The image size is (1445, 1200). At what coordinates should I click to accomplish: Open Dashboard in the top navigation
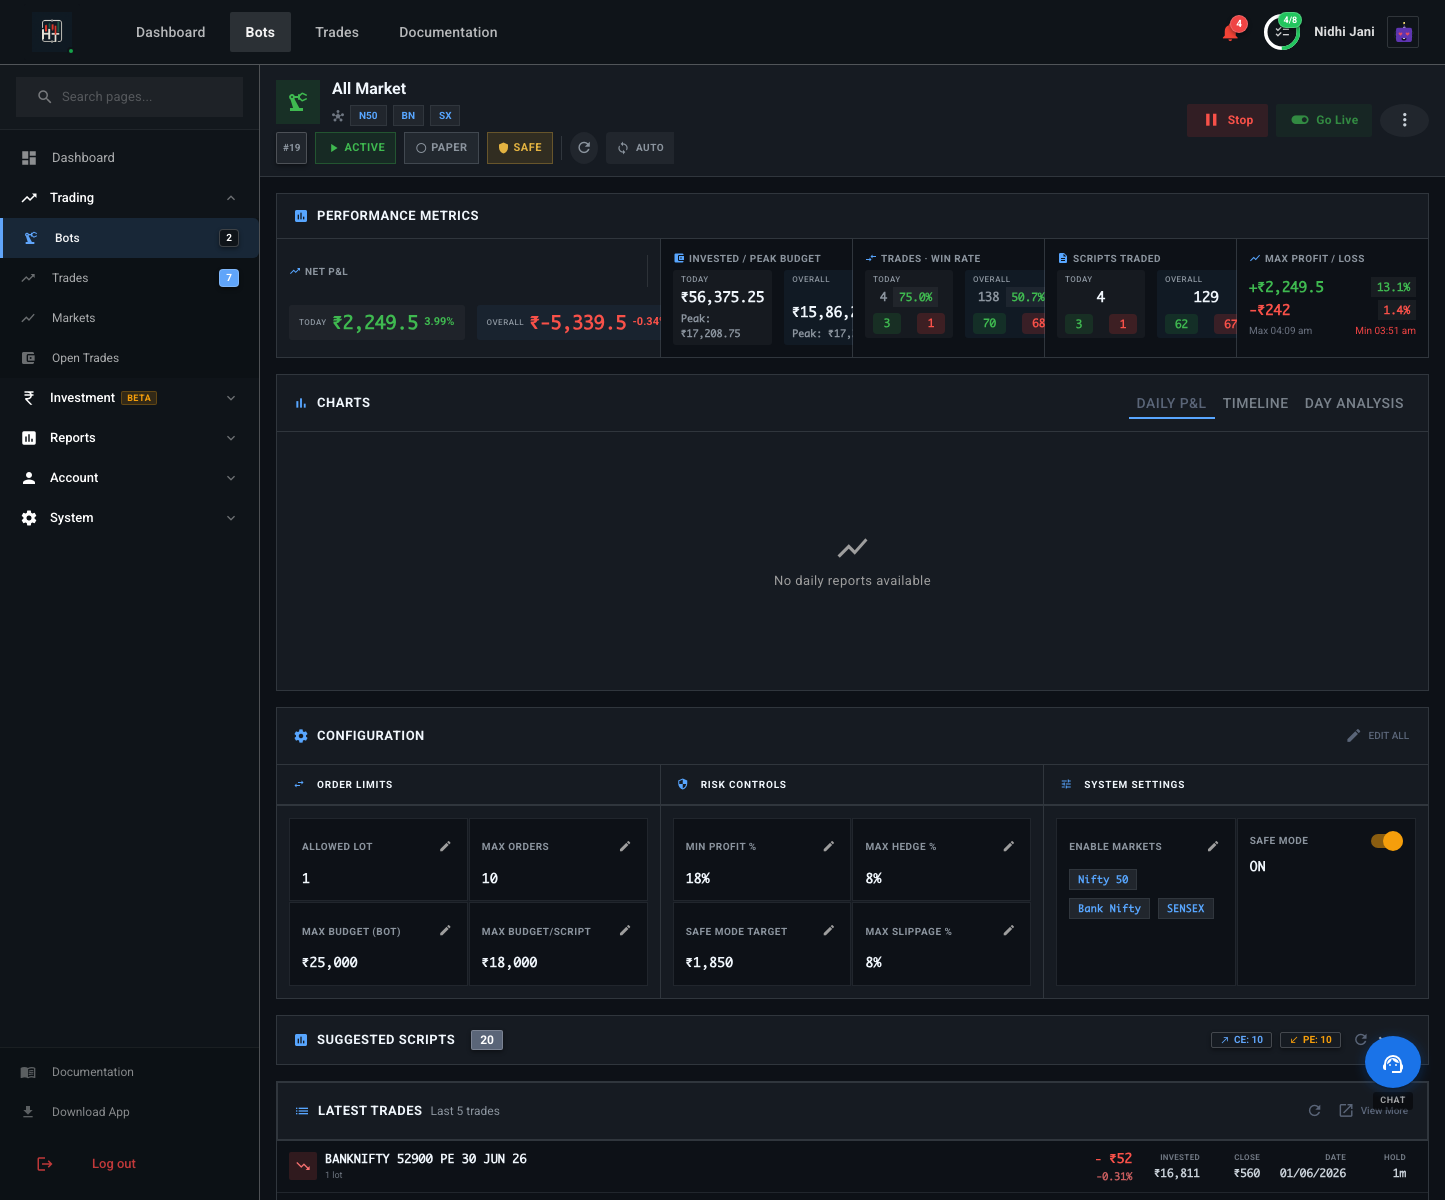point(171,32)
